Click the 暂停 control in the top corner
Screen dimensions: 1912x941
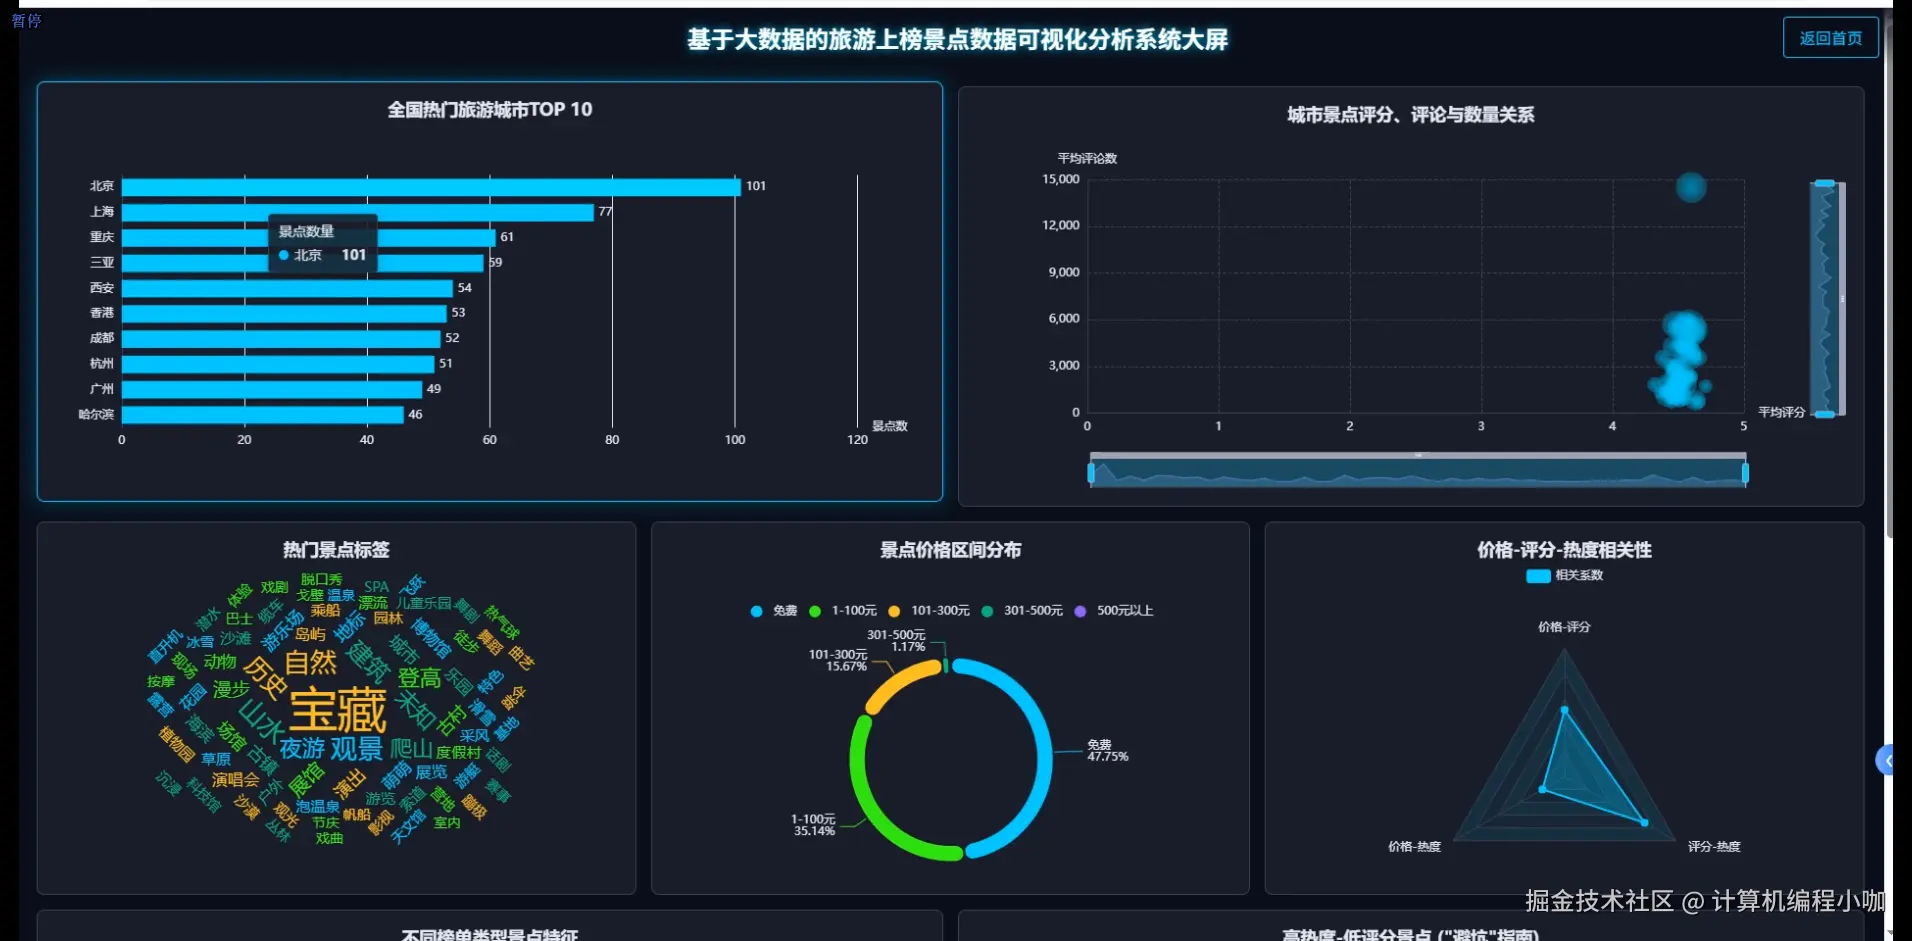pos(26,20)
